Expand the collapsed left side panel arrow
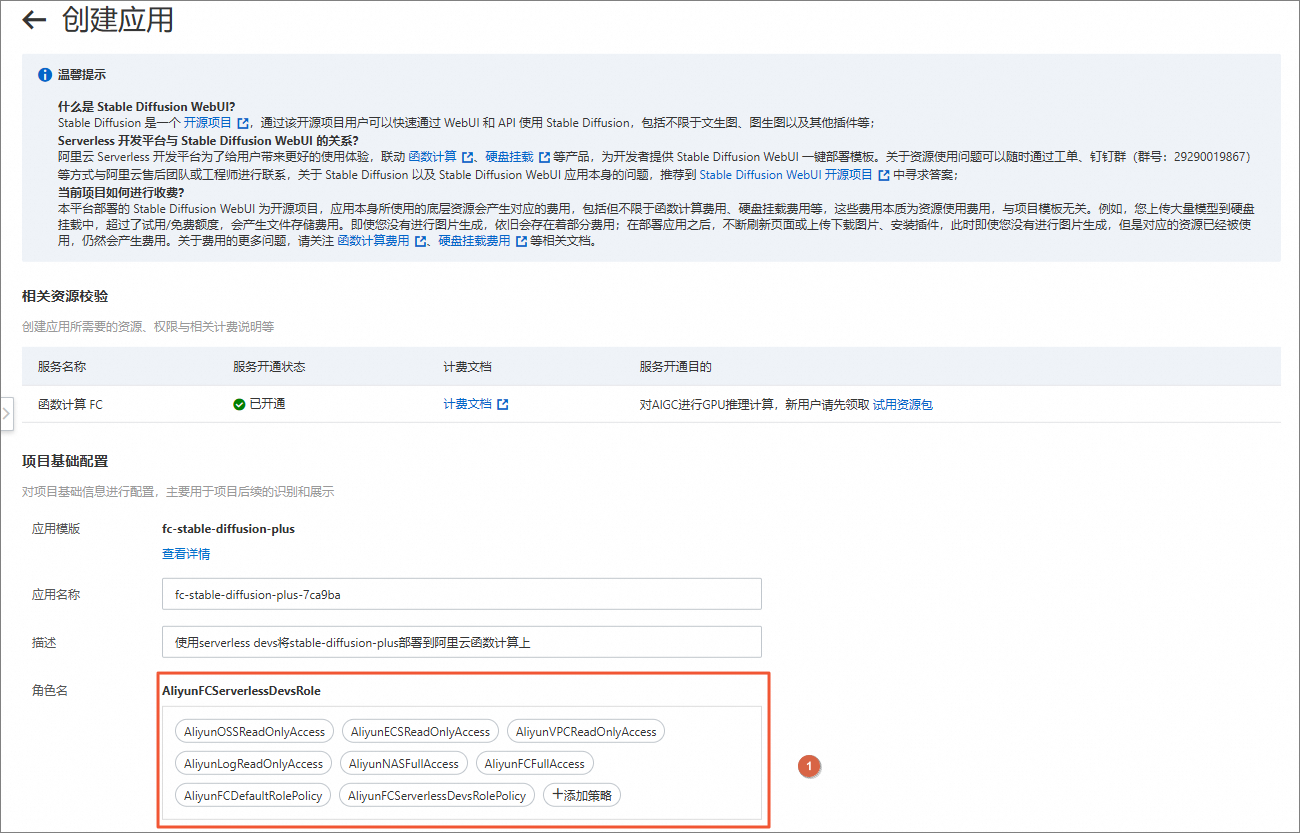The height and width of the screenshot is (833, 1300). tap(5, 413)
